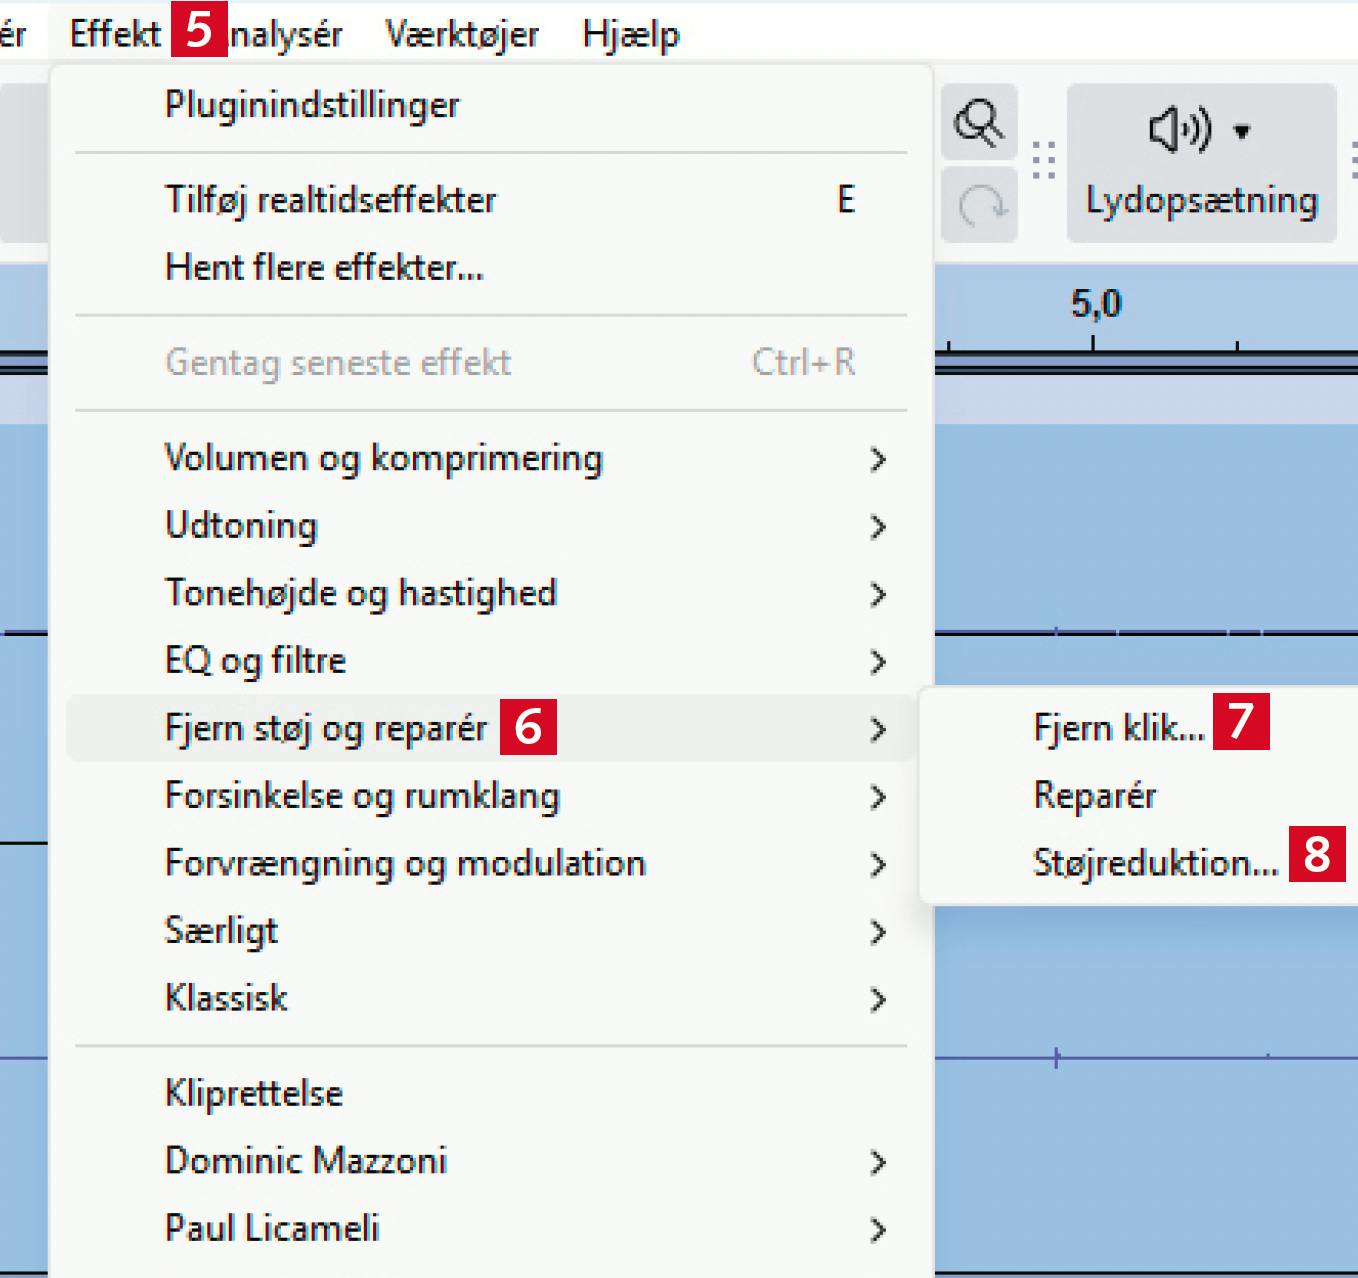Image resolution: width=1358 pixels, height=1278 pixels.
Task: Choose Støjreduktion... effect
Action: coord(1155,862)
